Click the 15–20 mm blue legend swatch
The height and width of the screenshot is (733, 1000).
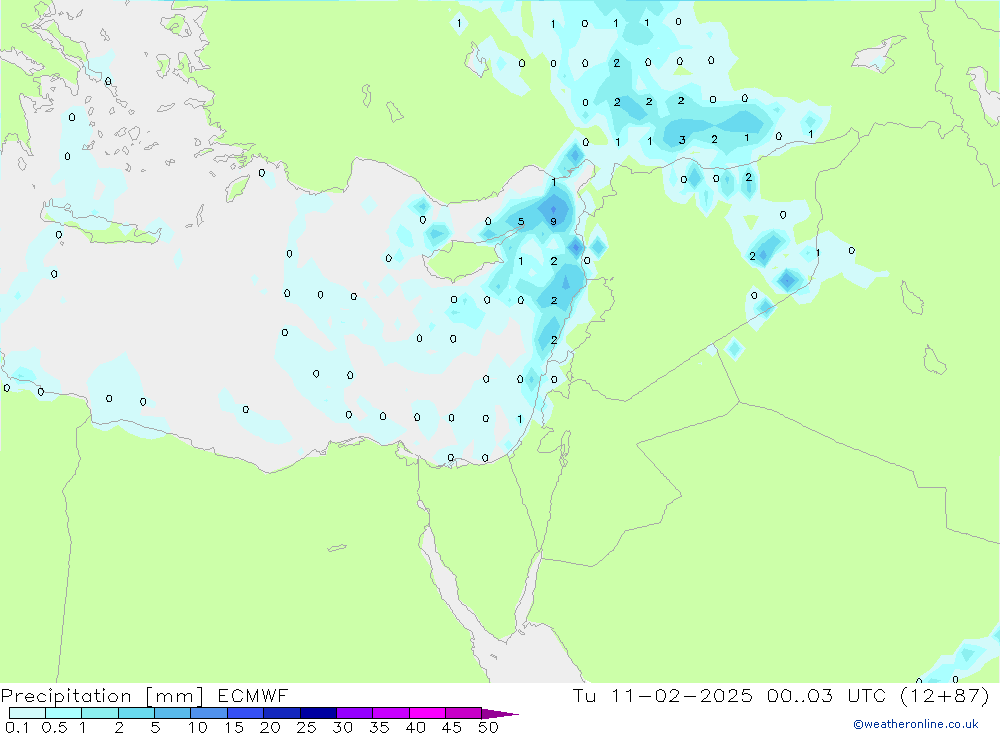[x=246, y=713]
